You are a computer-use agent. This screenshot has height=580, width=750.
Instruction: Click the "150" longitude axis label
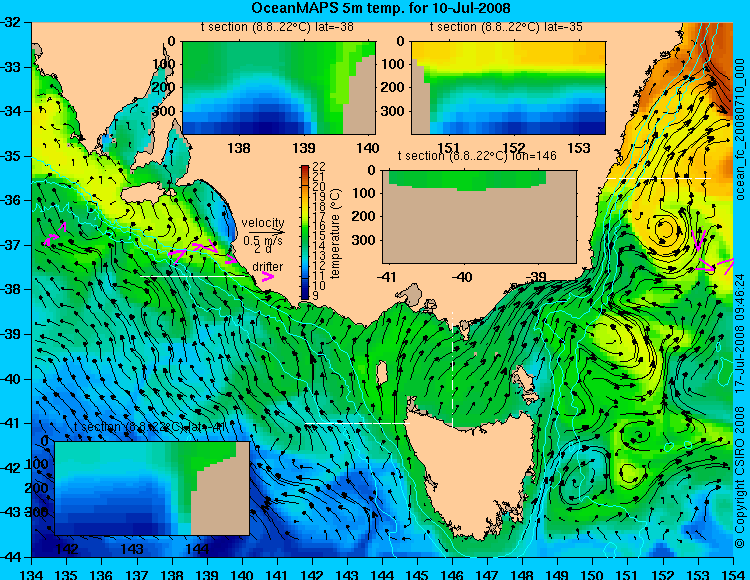(x=592, y=574)
